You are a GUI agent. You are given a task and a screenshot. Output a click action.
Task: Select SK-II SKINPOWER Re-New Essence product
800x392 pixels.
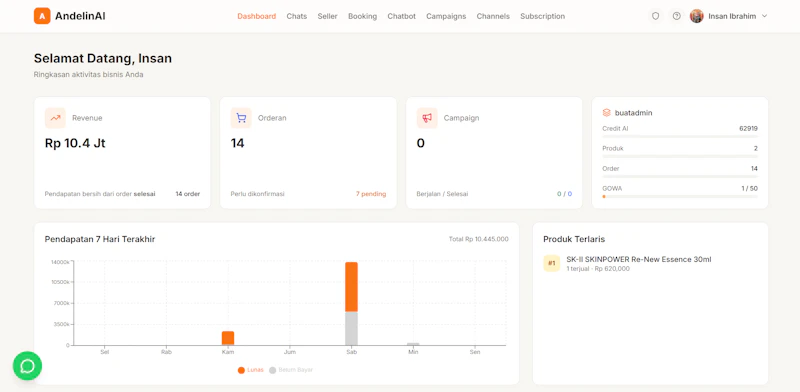click(639, 259)
